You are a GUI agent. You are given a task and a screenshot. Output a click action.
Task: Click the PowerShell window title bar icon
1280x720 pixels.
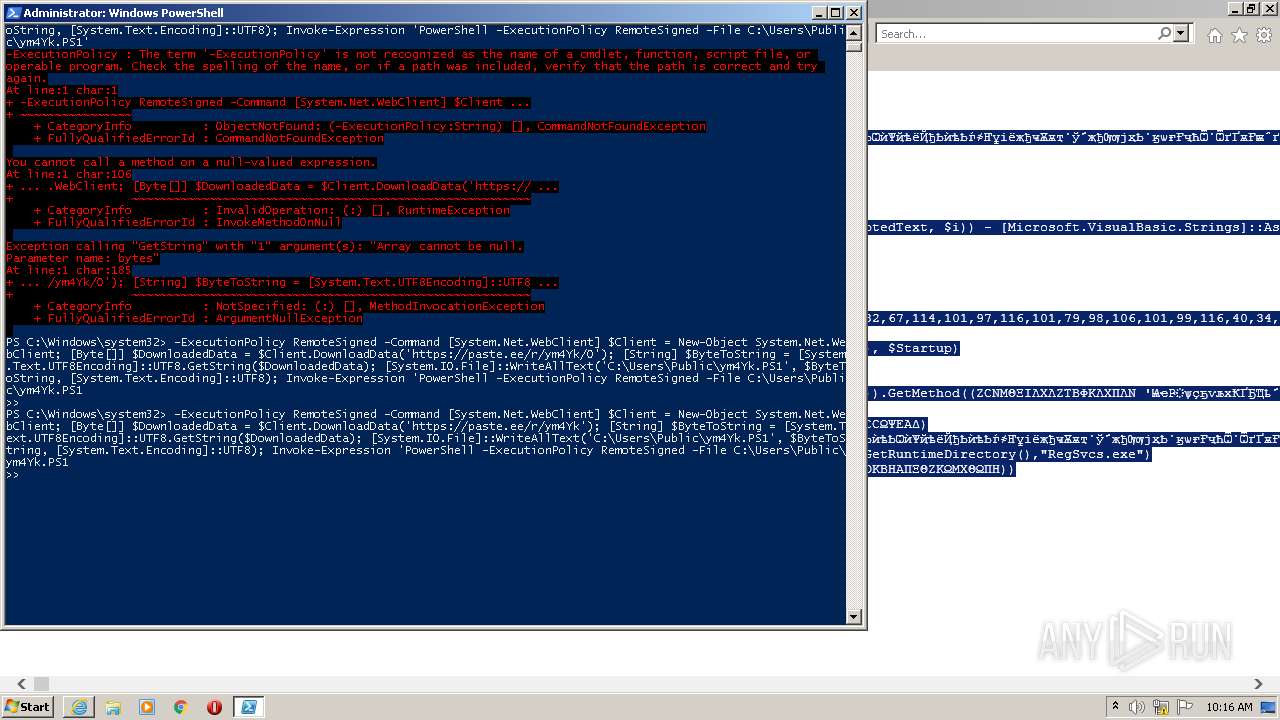(x=13, y=13)
